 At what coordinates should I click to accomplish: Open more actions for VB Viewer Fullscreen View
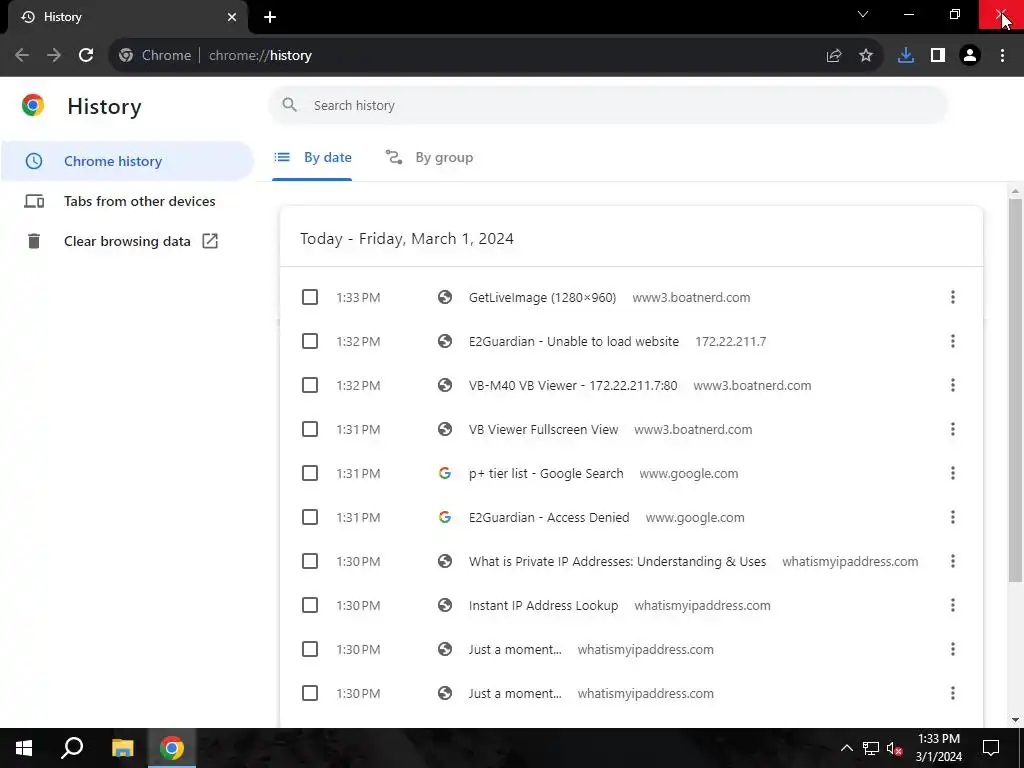[x=953, y=429]
